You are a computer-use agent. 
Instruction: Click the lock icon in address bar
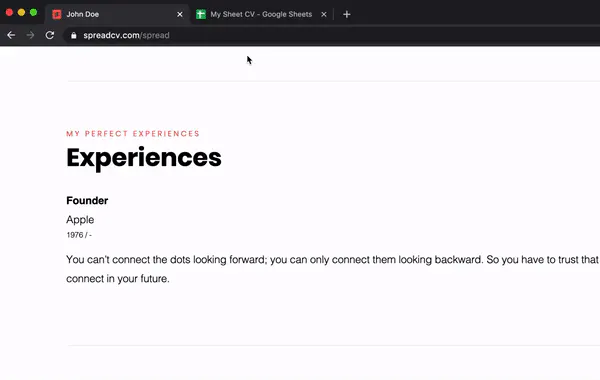[x=74, y=36]
